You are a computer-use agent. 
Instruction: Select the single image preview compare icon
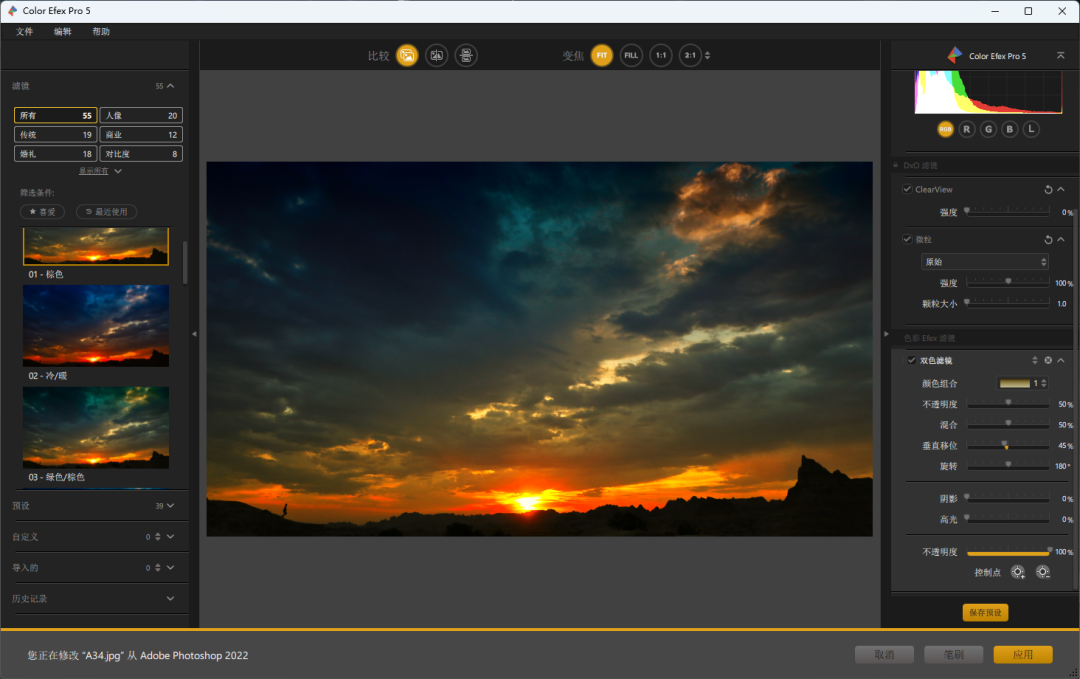click(406, 56)
